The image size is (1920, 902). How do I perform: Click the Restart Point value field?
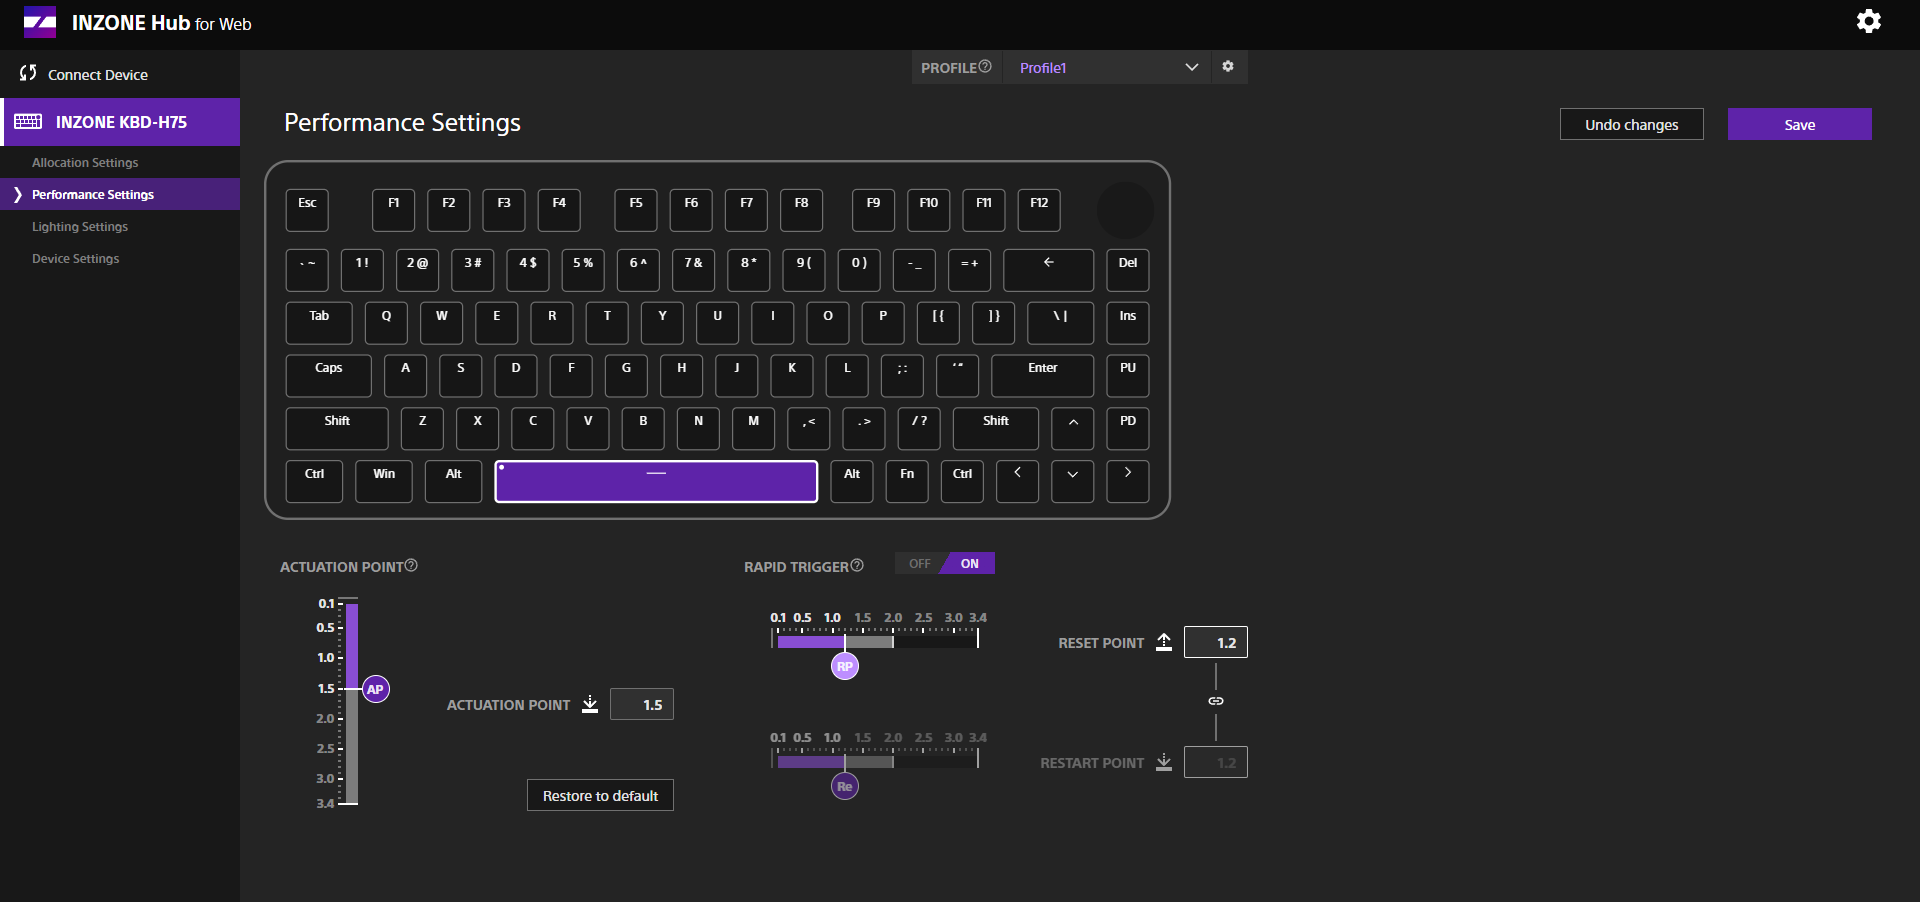click(x=1216, y=762)
